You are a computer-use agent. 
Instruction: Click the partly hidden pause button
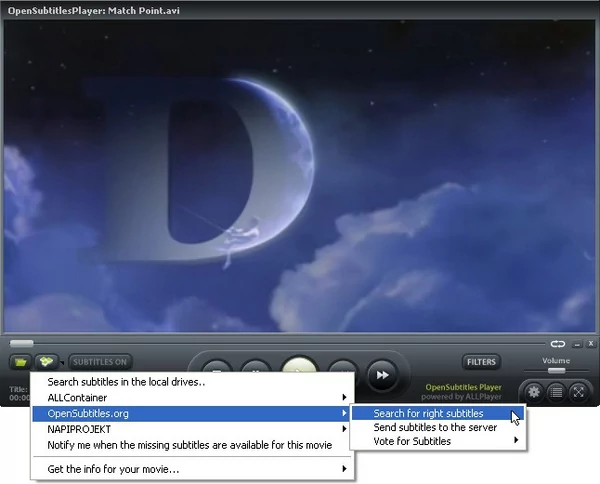pos(256,366)
